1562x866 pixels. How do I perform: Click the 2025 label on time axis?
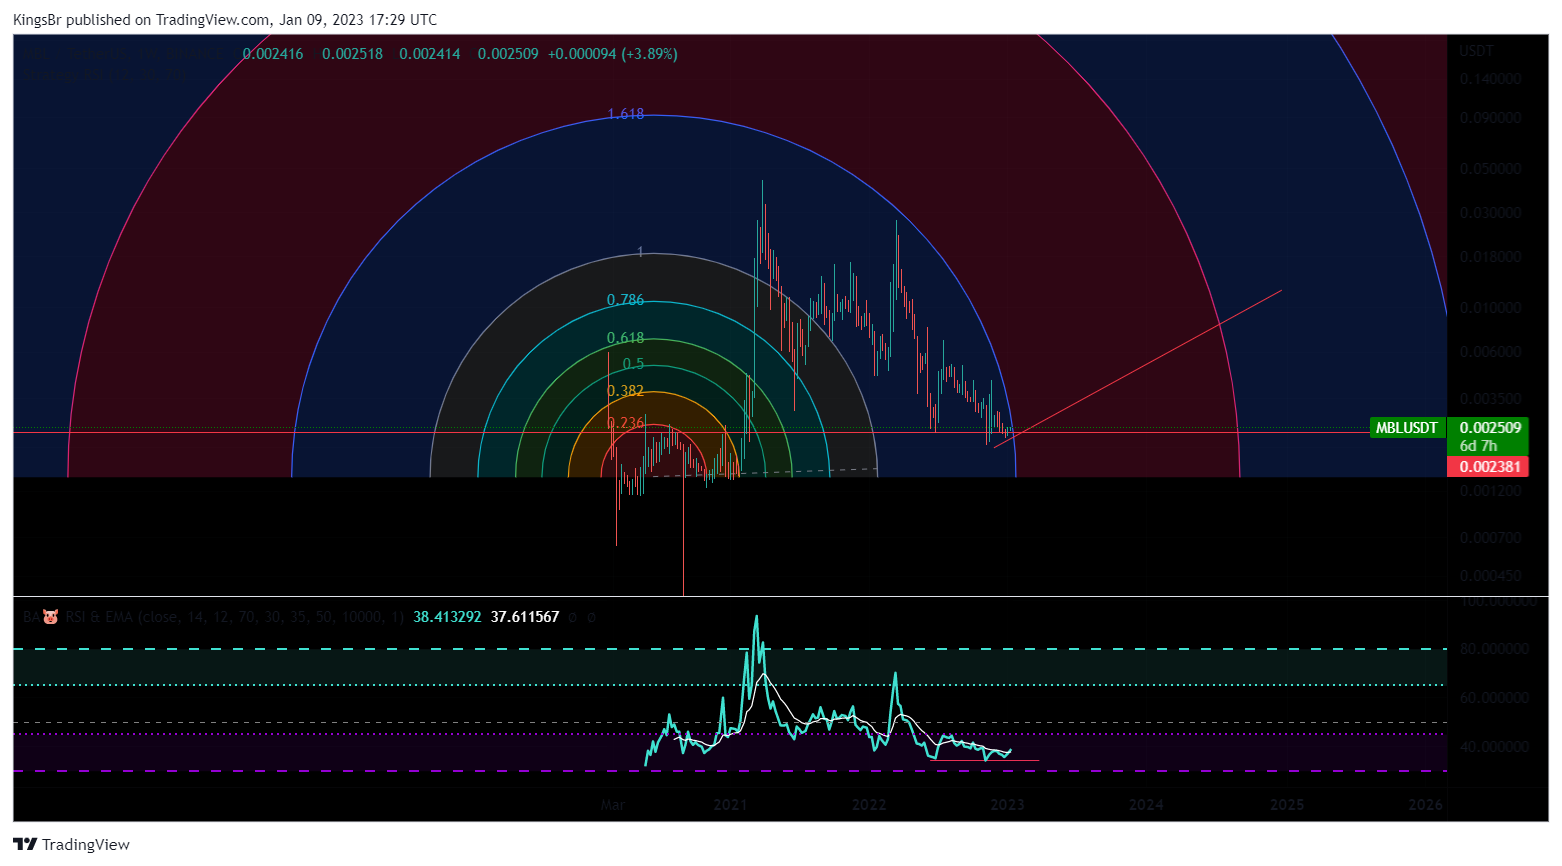pyautogui.click(x=1286, y=805)
